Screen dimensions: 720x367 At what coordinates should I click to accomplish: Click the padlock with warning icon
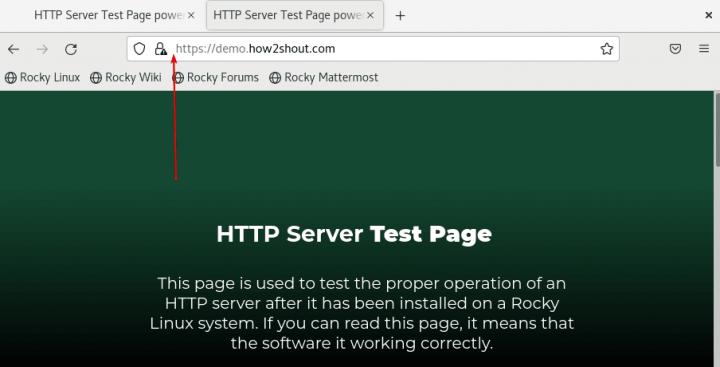160,49
